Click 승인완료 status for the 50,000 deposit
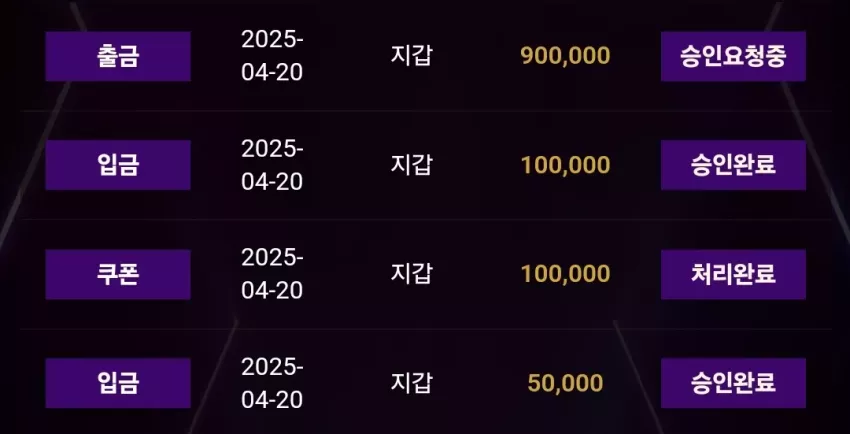Screen dimensions: 850x434 pyautogui.click(x=733, y=383)
